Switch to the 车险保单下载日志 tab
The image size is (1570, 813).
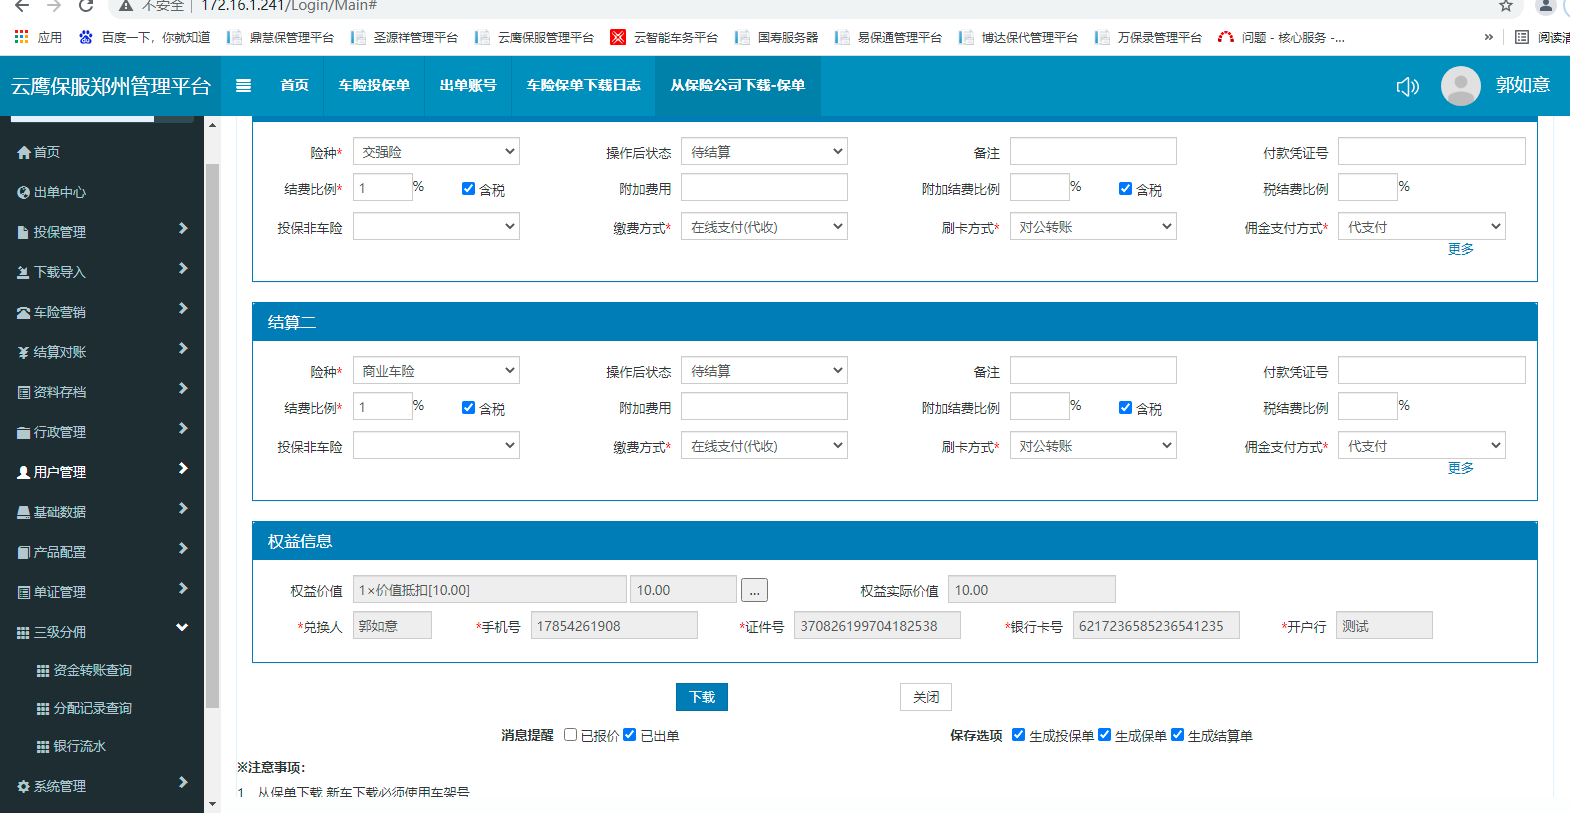point(583,86)
